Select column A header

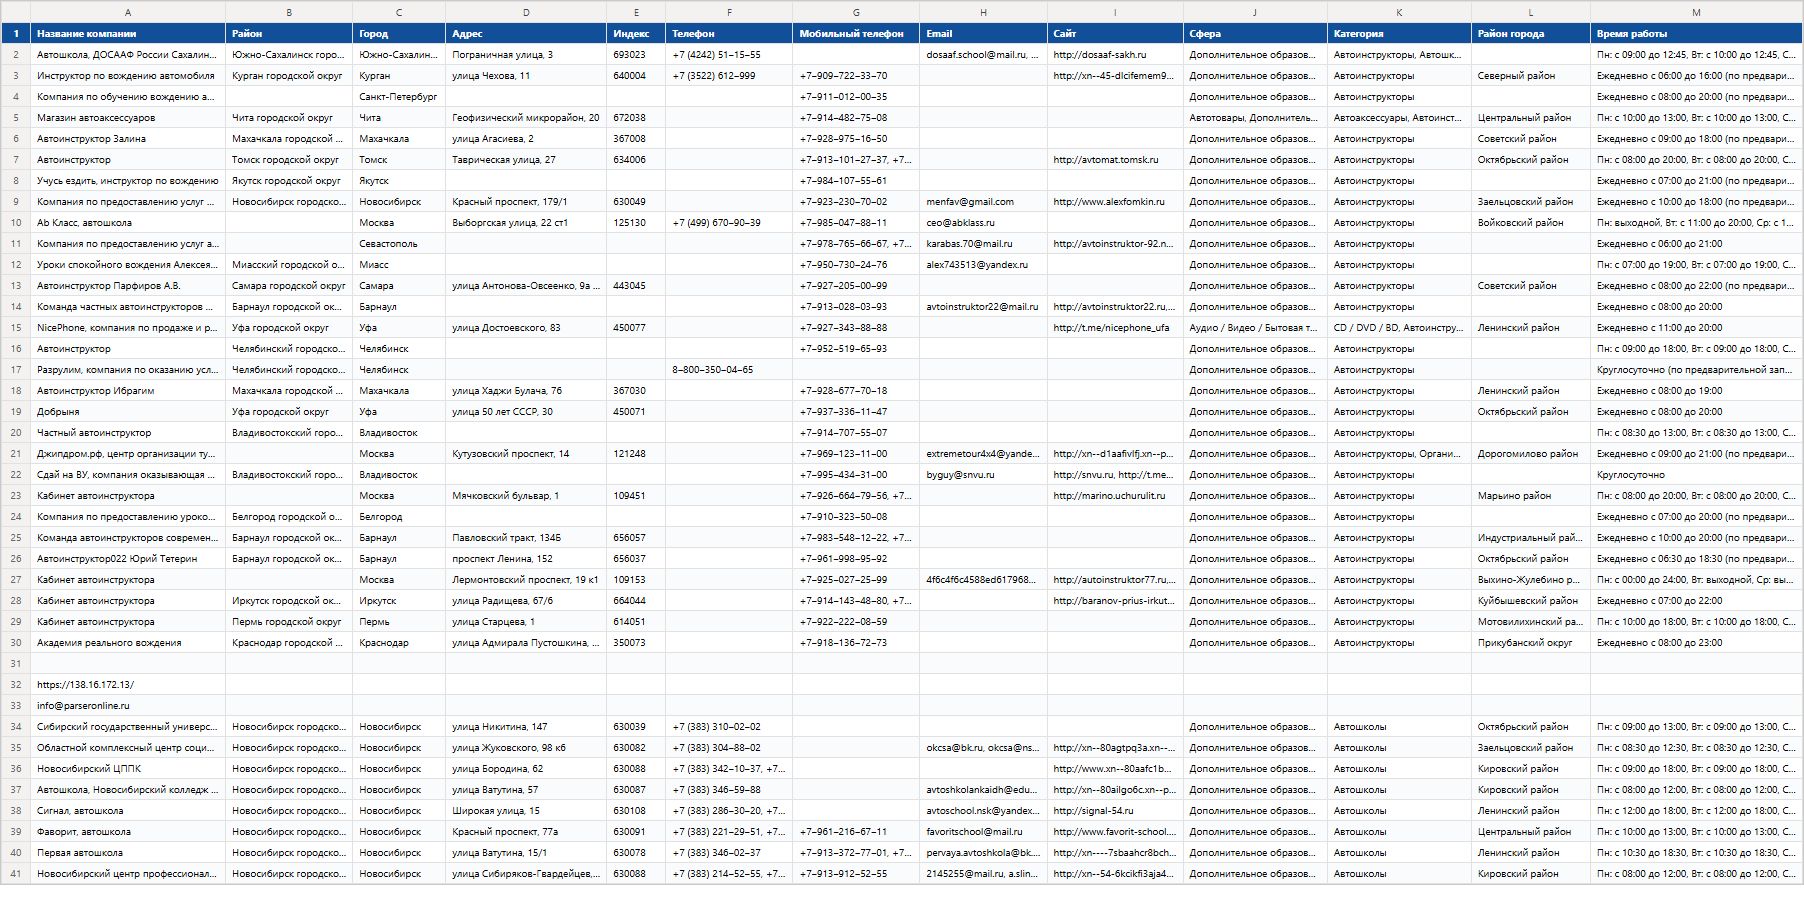coord(128,12)
